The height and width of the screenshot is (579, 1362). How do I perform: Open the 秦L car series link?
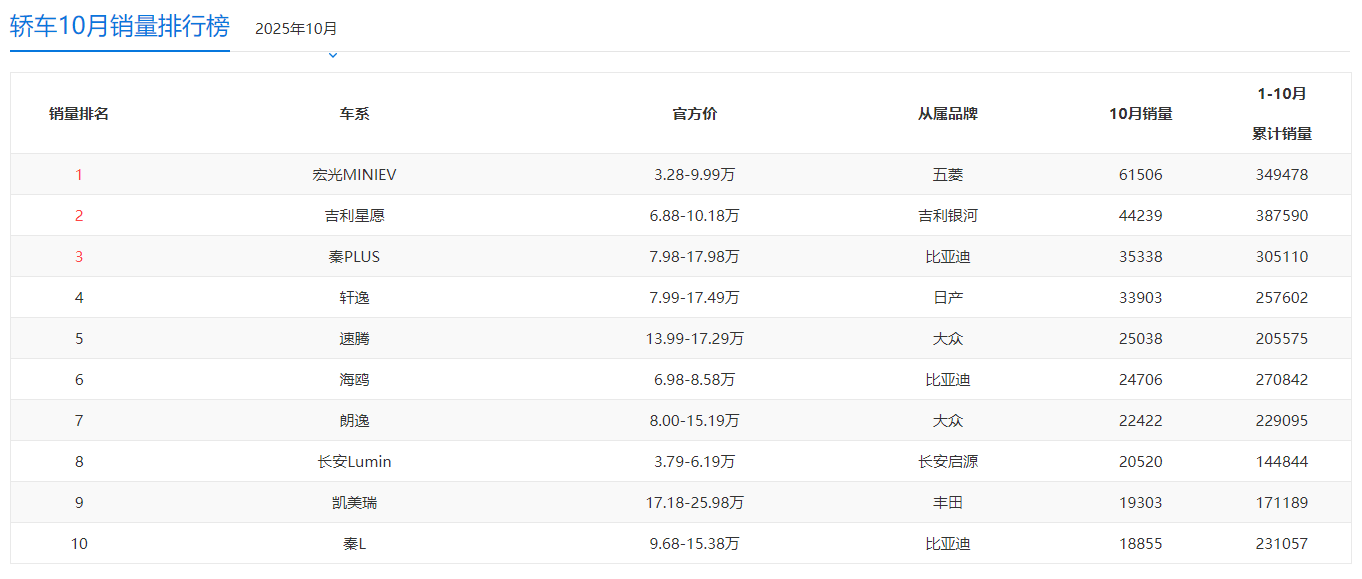coord(354,544)
